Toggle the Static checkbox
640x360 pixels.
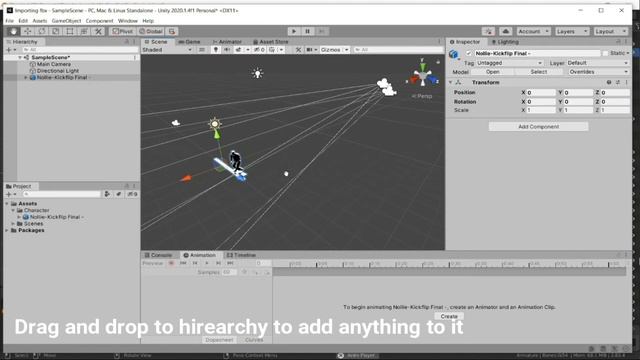coord(605,53)
